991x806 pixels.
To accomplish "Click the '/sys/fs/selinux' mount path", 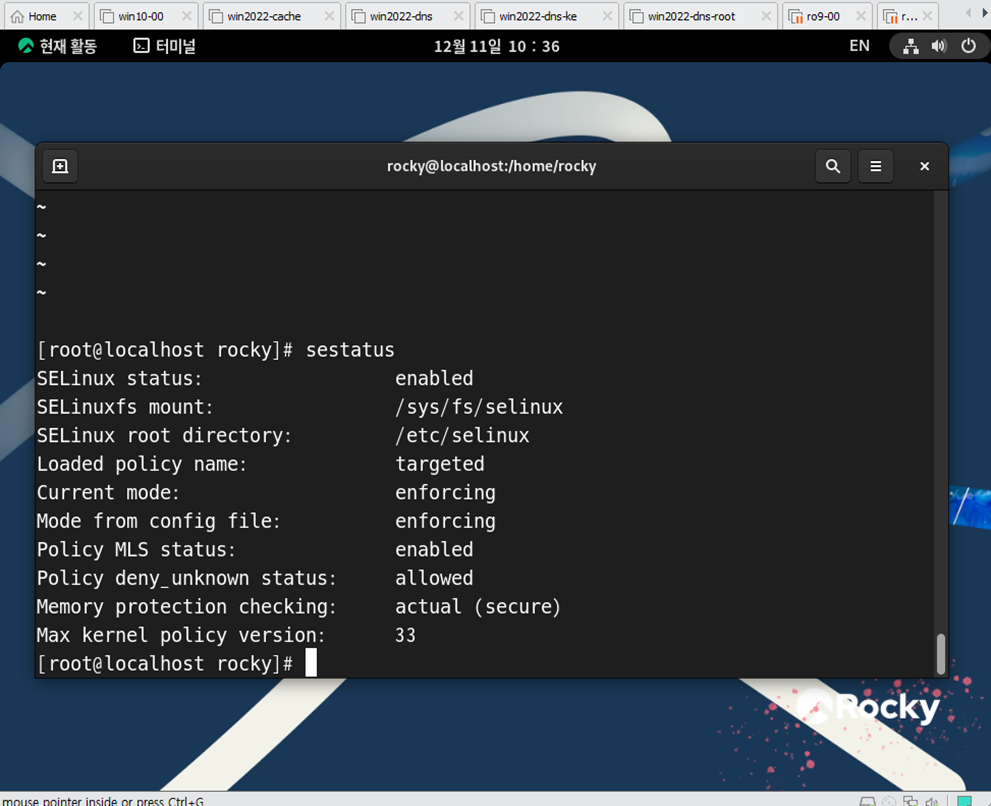I will [479, 407].
